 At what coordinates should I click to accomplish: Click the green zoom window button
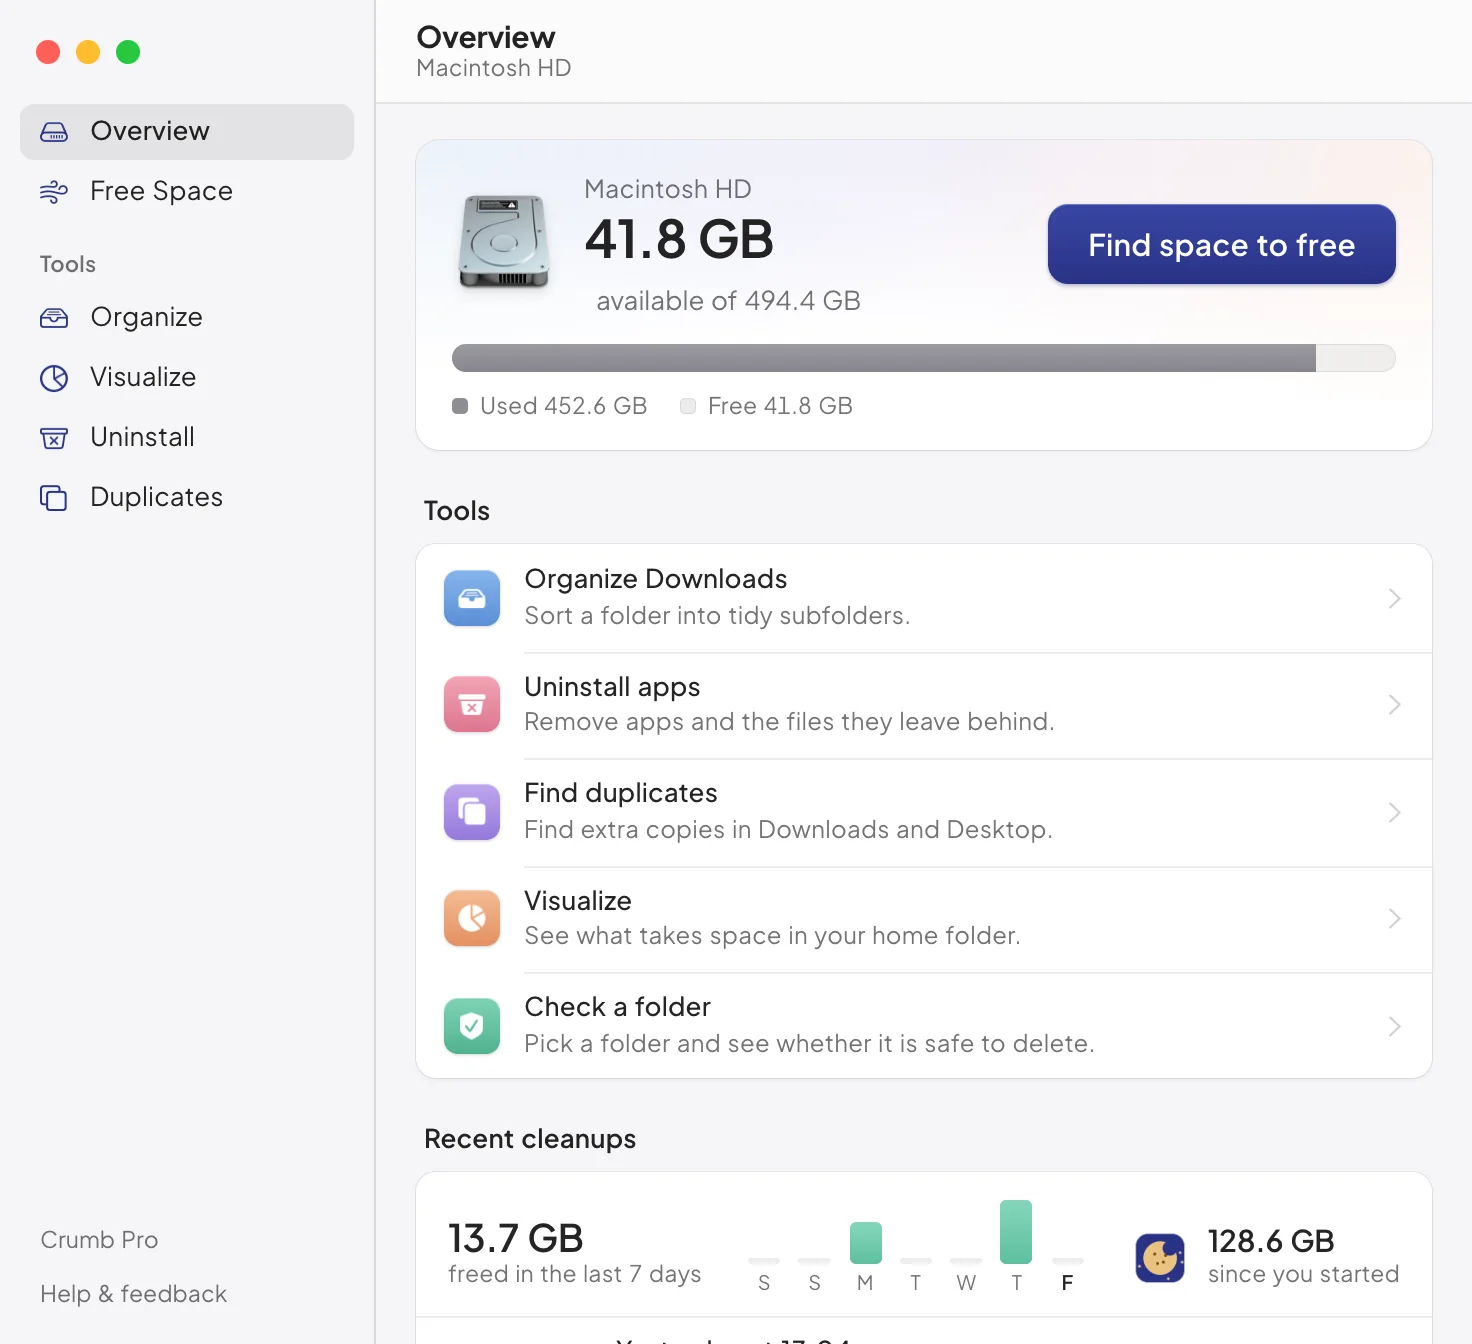click(x=128, y=52)
